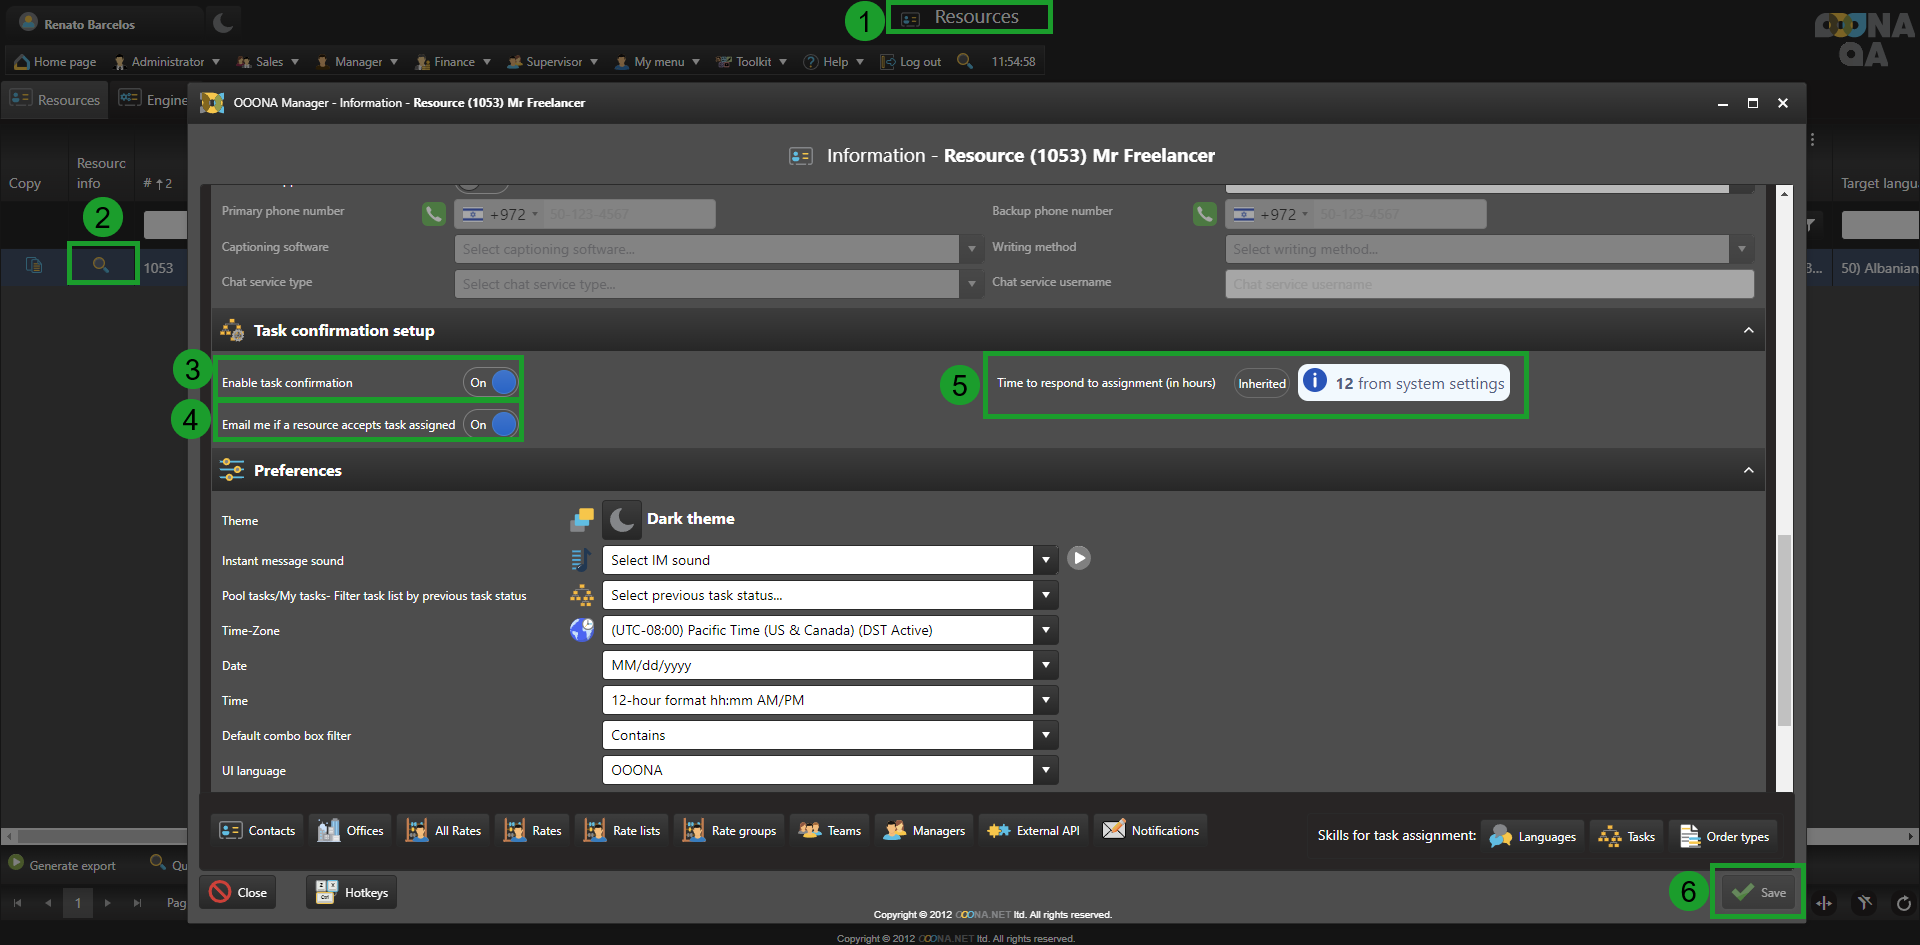Collapse the Task confirmation setup section

tap(1748, 331)
